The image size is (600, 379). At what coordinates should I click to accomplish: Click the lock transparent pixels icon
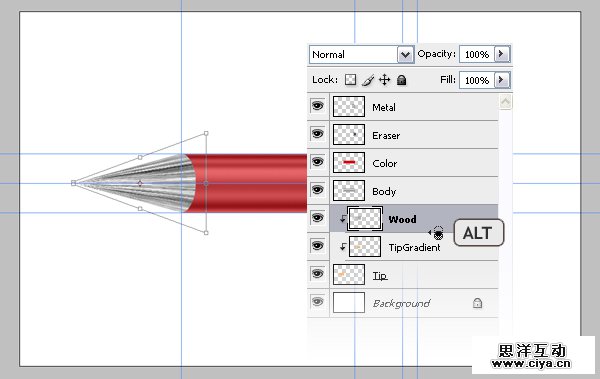350,80
